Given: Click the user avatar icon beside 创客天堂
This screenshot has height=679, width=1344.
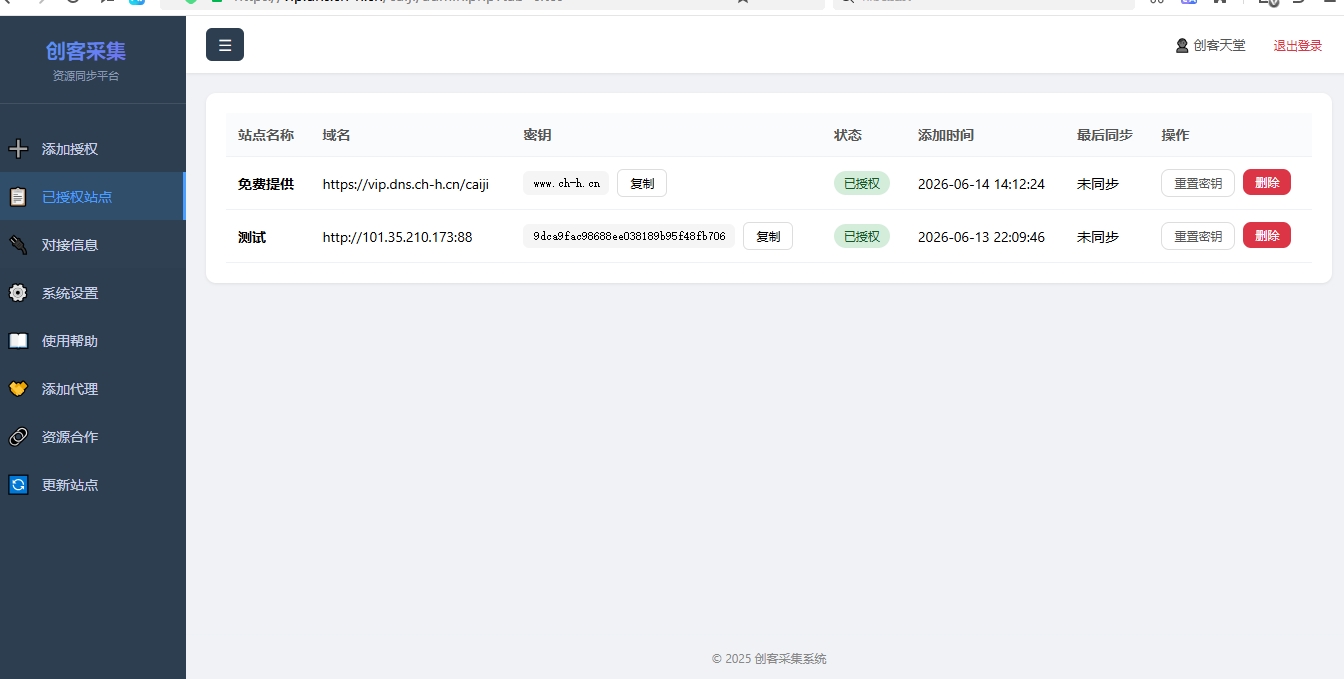Looking at the screenshot, I should (x=1182, y=45).
